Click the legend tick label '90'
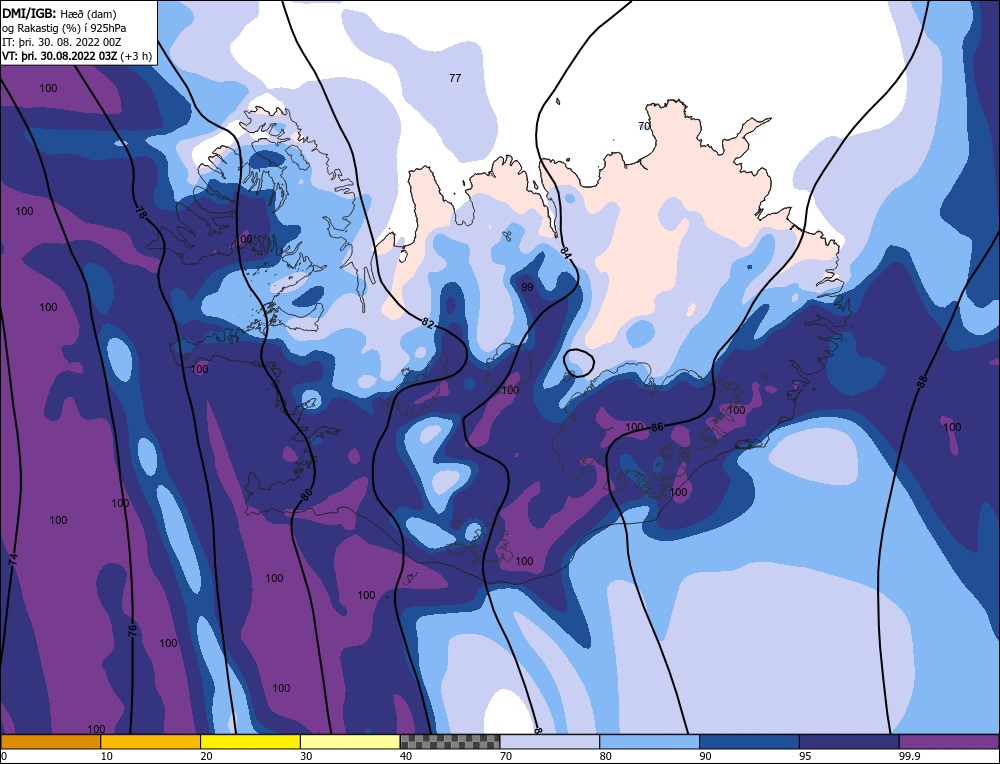 705,756
